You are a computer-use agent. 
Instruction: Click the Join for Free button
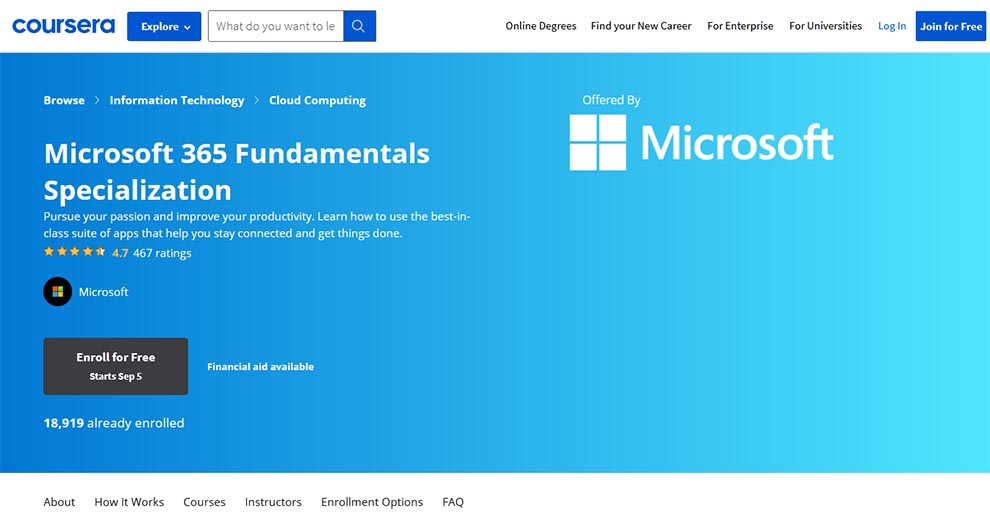coord(951,26)
